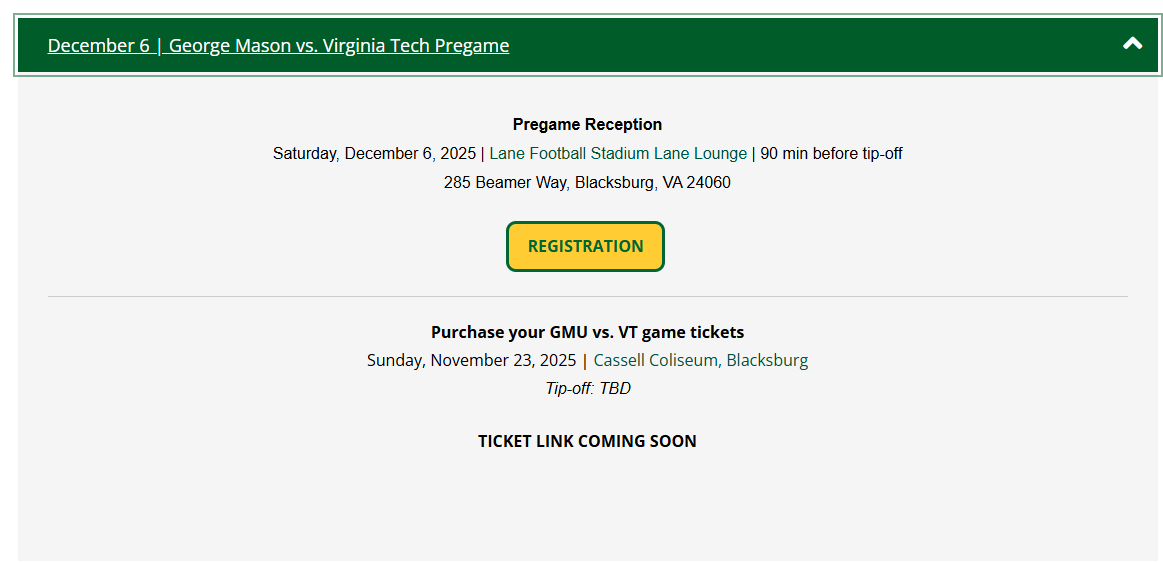Click the 90 min before tip-off text
The width and height of the screenshot is (1163, 563).
pyautogui.click(x=831, y=154)
